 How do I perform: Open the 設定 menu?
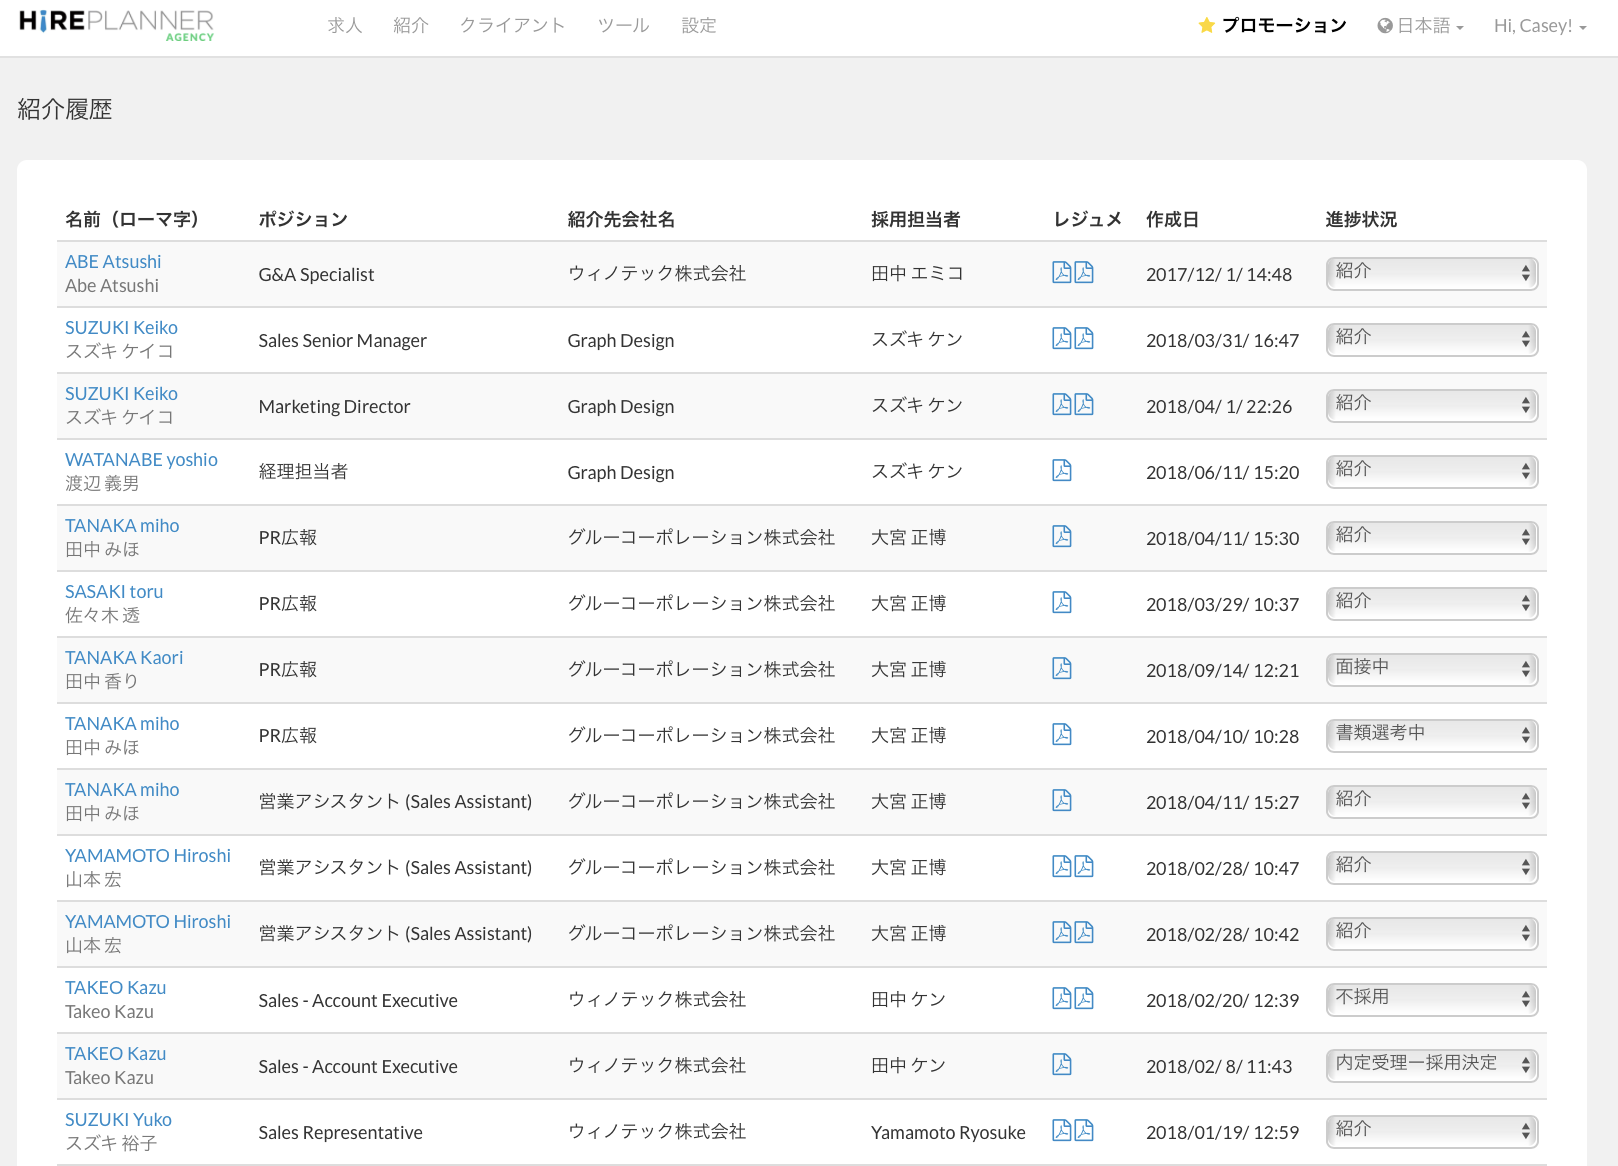pyautogui.click(x=698, y=26)
